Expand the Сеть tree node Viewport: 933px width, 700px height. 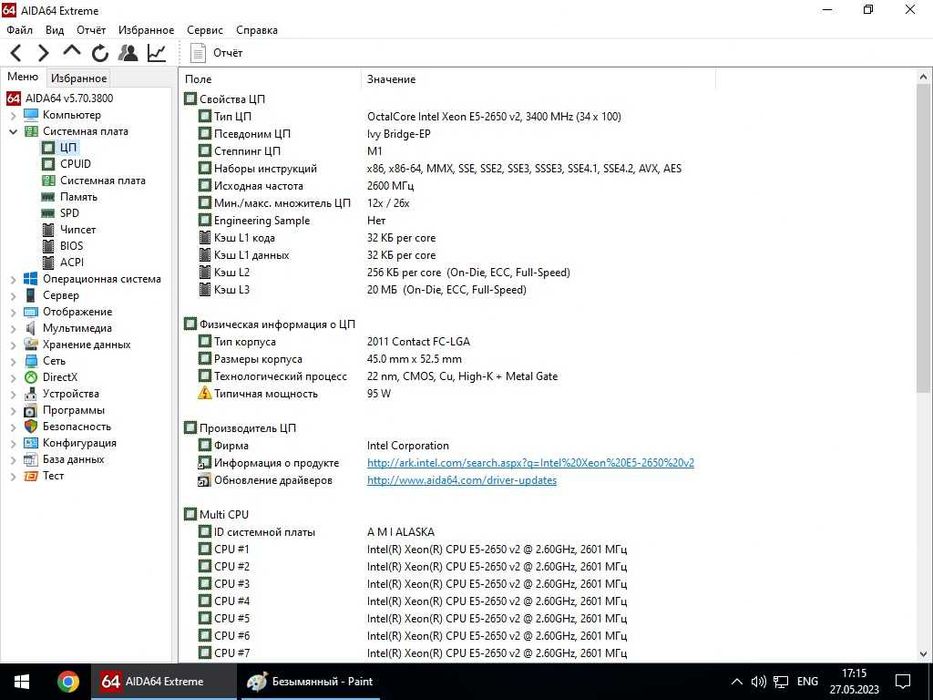tap(13, 361)
